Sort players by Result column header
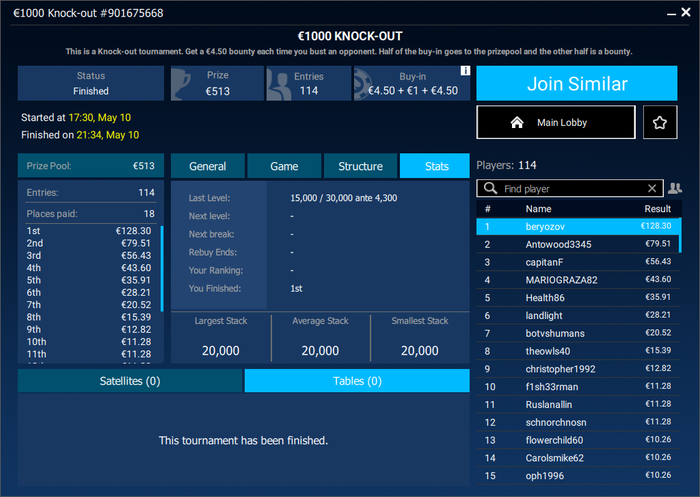Viewport: 700px width, 497px height. pyautogui.click(x=658, y=209)
